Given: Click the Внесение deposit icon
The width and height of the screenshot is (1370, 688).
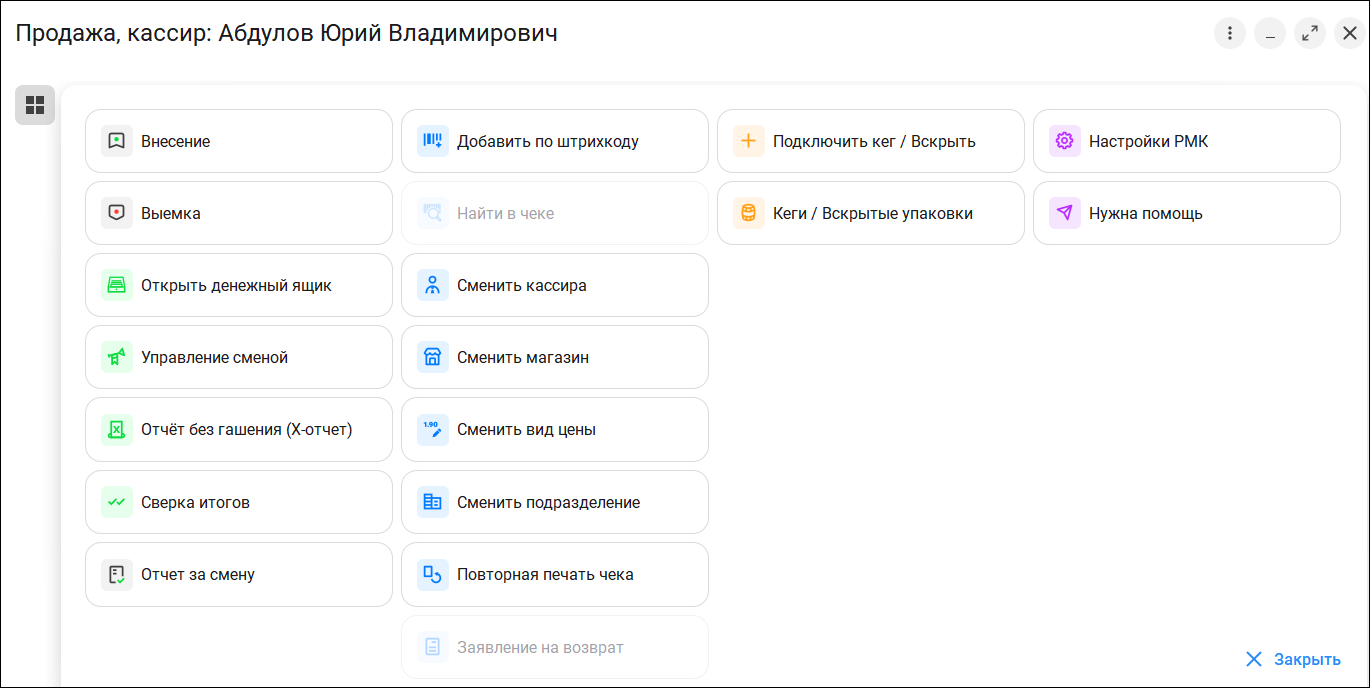Looking at the screenshot, I should pyautogui.click(x=117, y=141).
